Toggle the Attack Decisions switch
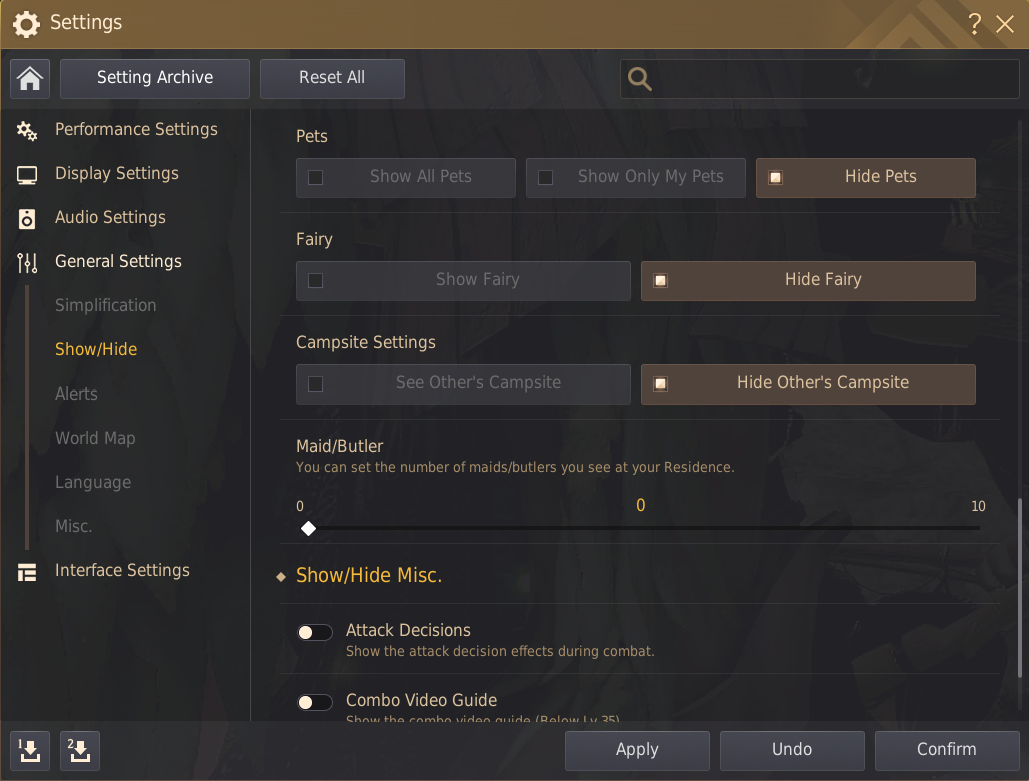Viewport: 1029px width, 781px height. coord(314,632)
